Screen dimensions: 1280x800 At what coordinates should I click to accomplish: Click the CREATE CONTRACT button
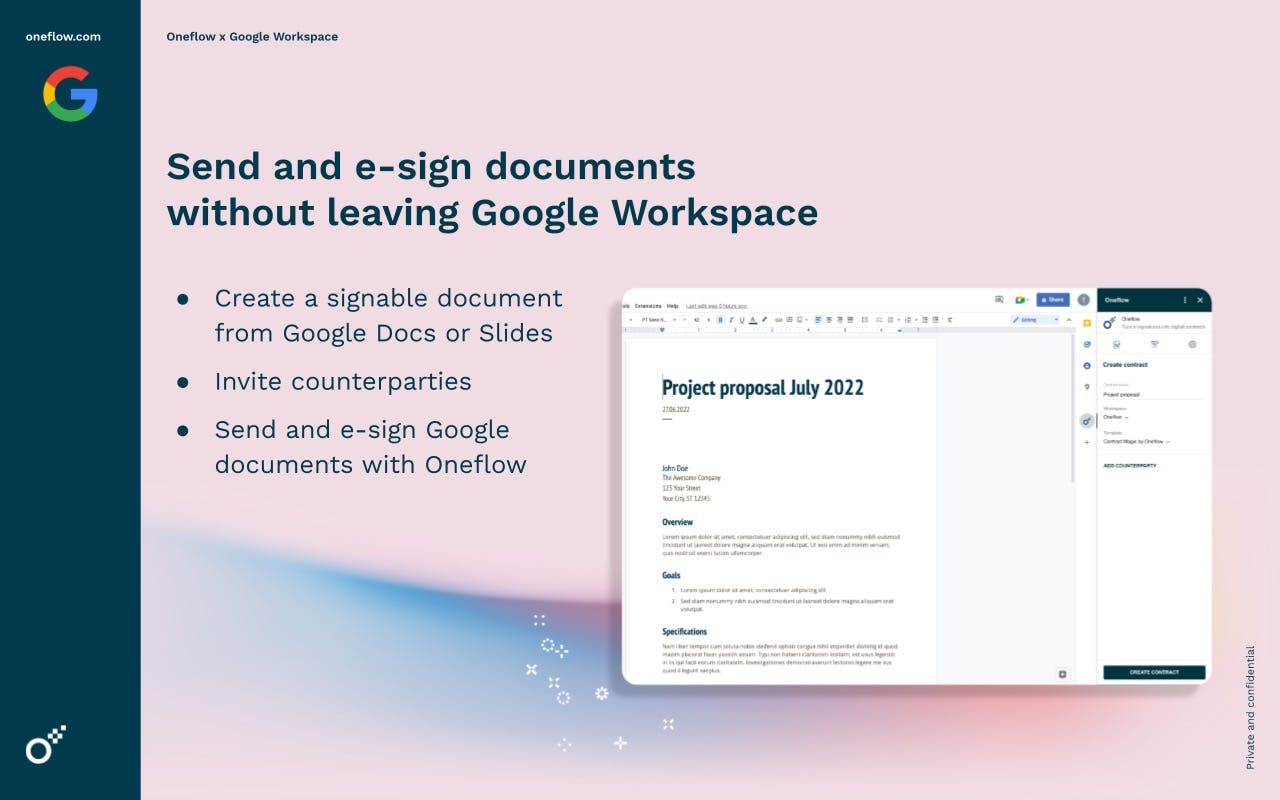point(1154,673)
